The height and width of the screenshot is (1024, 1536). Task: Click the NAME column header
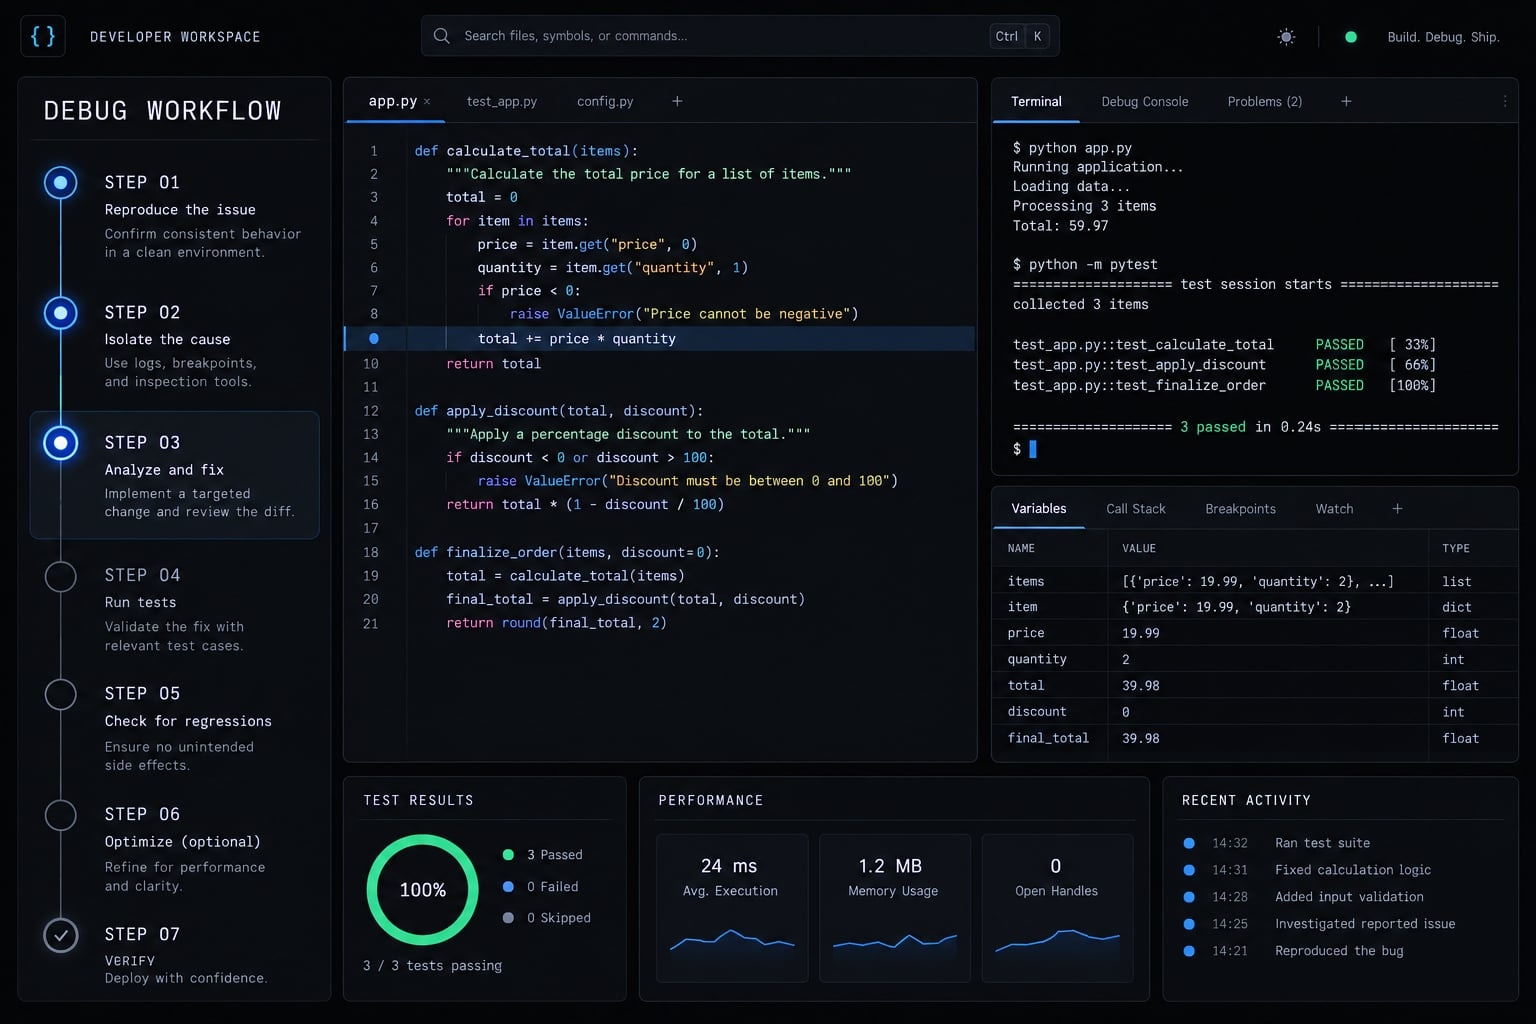point(1021,548)
